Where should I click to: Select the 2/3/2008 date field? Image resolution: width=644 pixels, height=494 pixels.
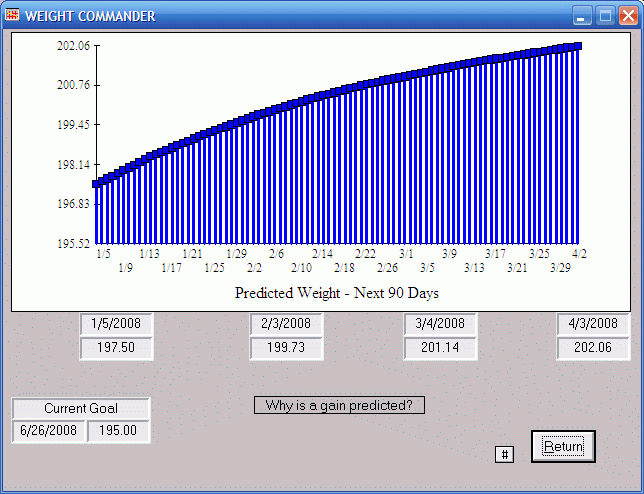pos(286,324)
